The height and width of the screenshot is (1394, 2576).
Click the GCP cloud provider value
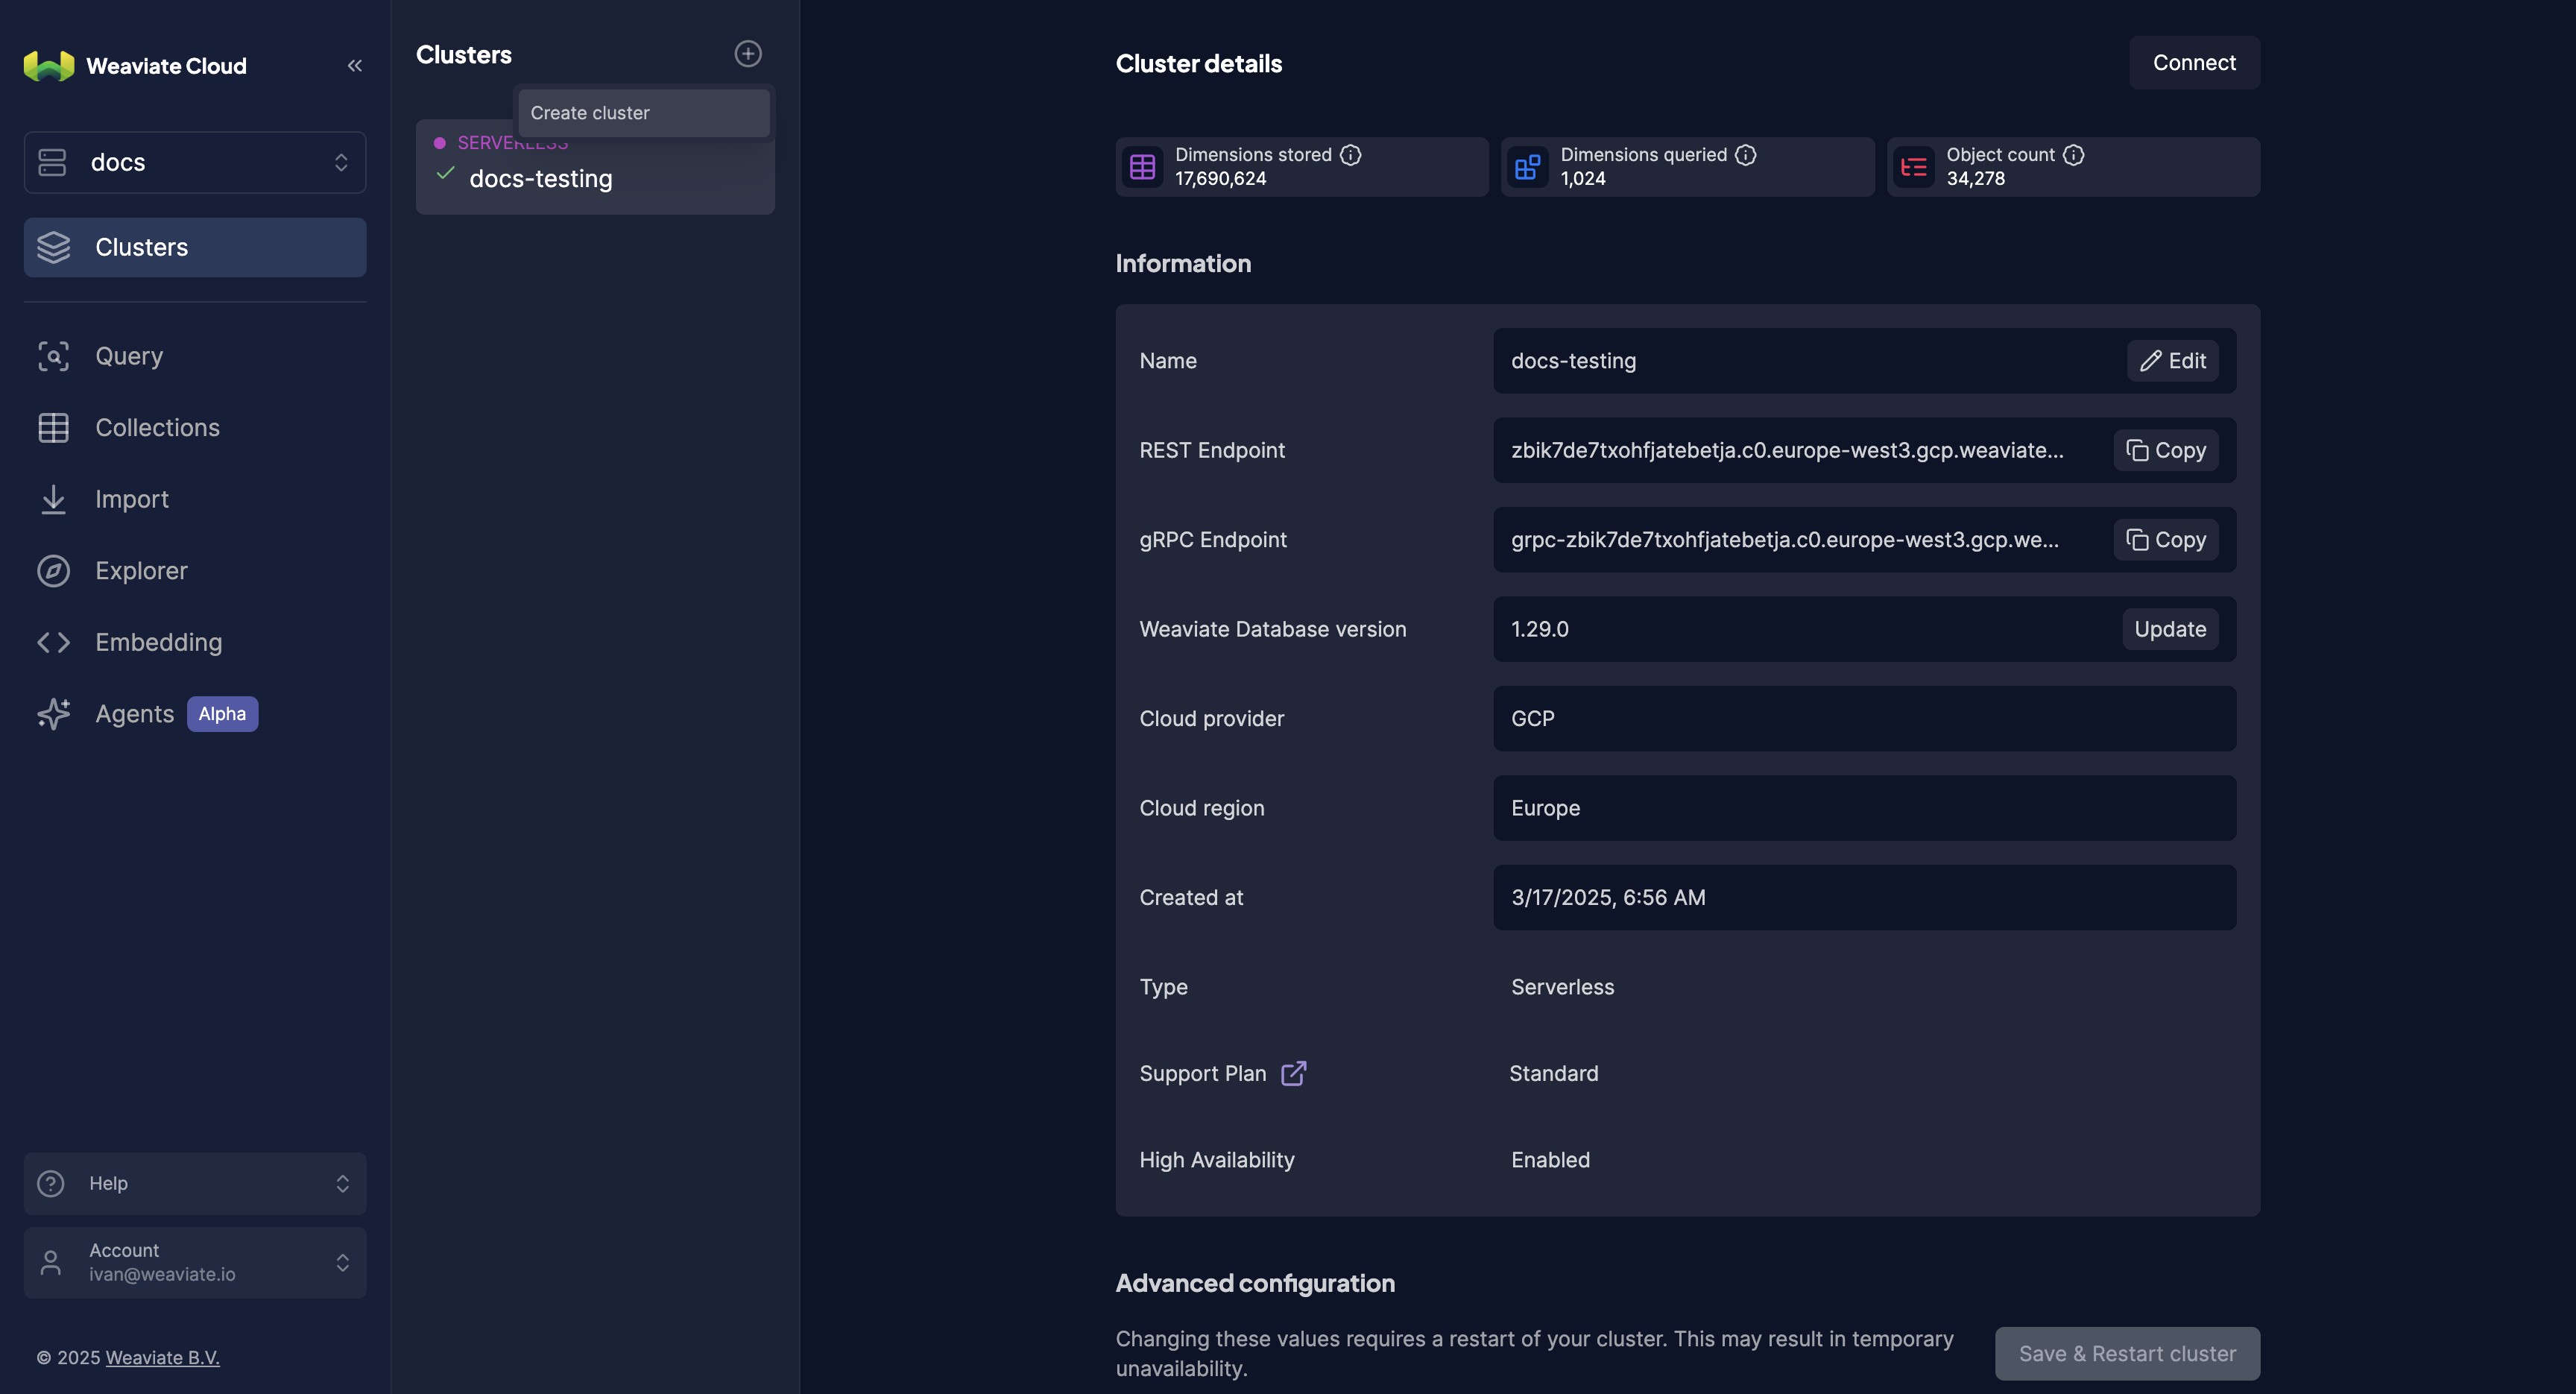[x=1533, y=719]
